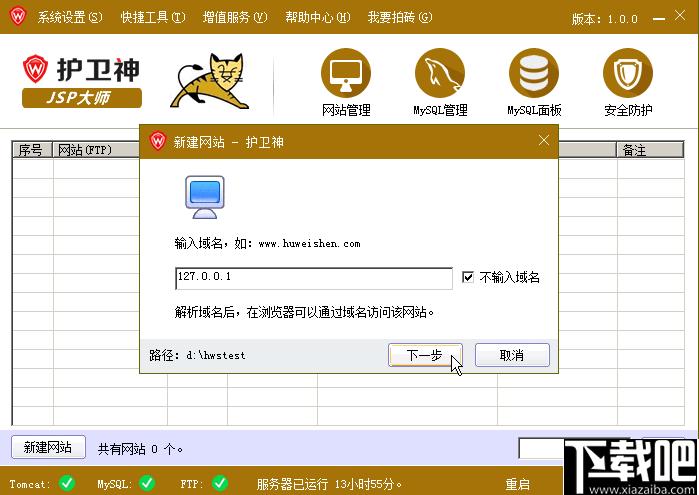Open the MySQL面板 database icon

coord(534,73)
